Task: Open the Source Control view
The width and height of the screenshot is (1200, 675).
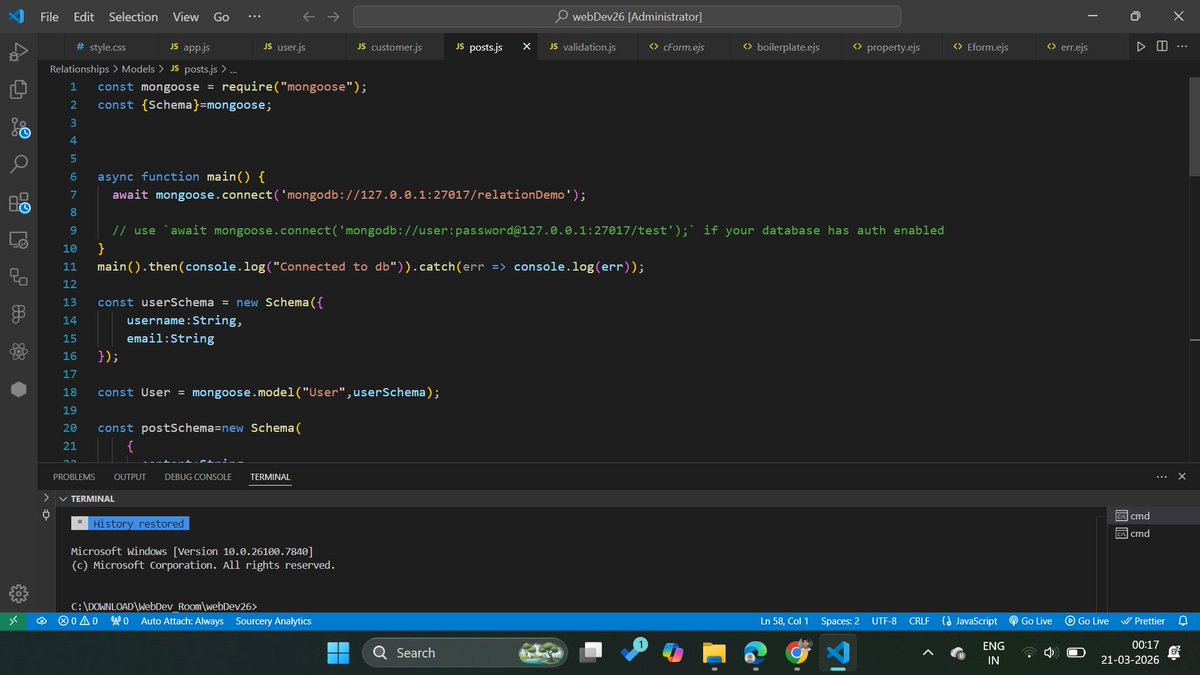Action: tap(18, 128)
